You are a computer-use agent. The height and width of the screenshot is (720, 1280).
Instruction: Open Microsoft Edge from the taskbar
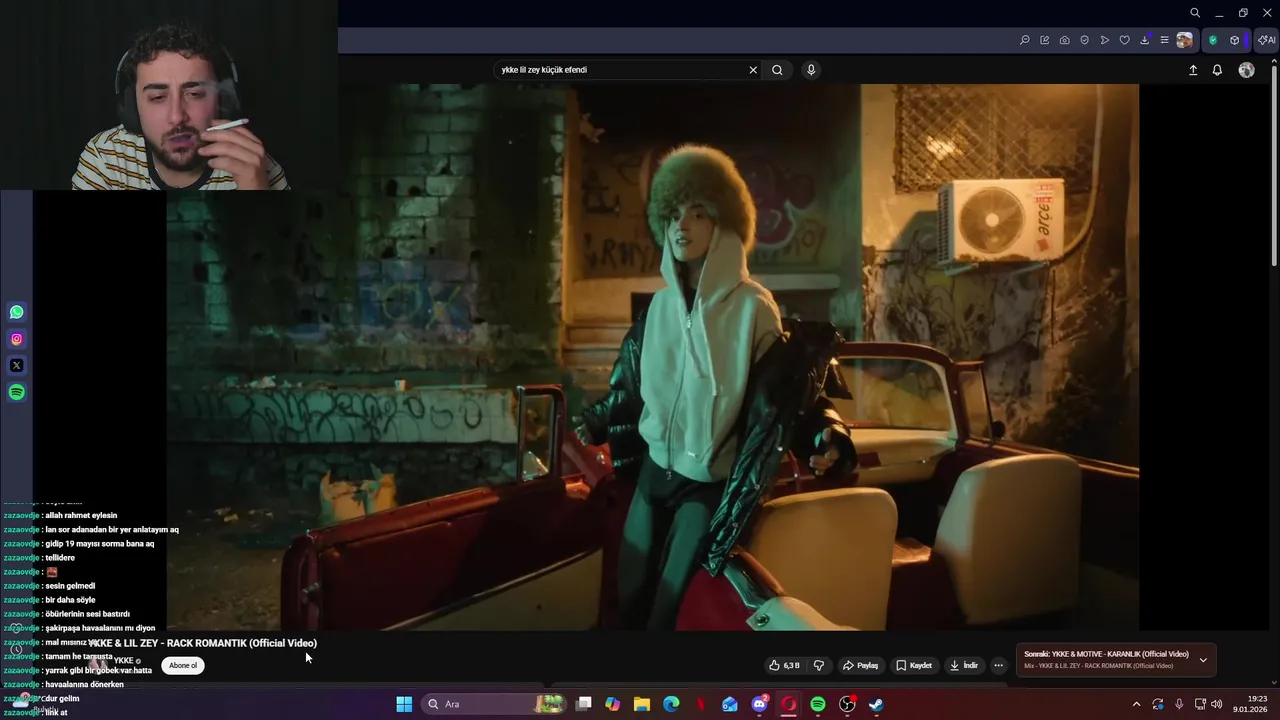(x=671, y=704)
